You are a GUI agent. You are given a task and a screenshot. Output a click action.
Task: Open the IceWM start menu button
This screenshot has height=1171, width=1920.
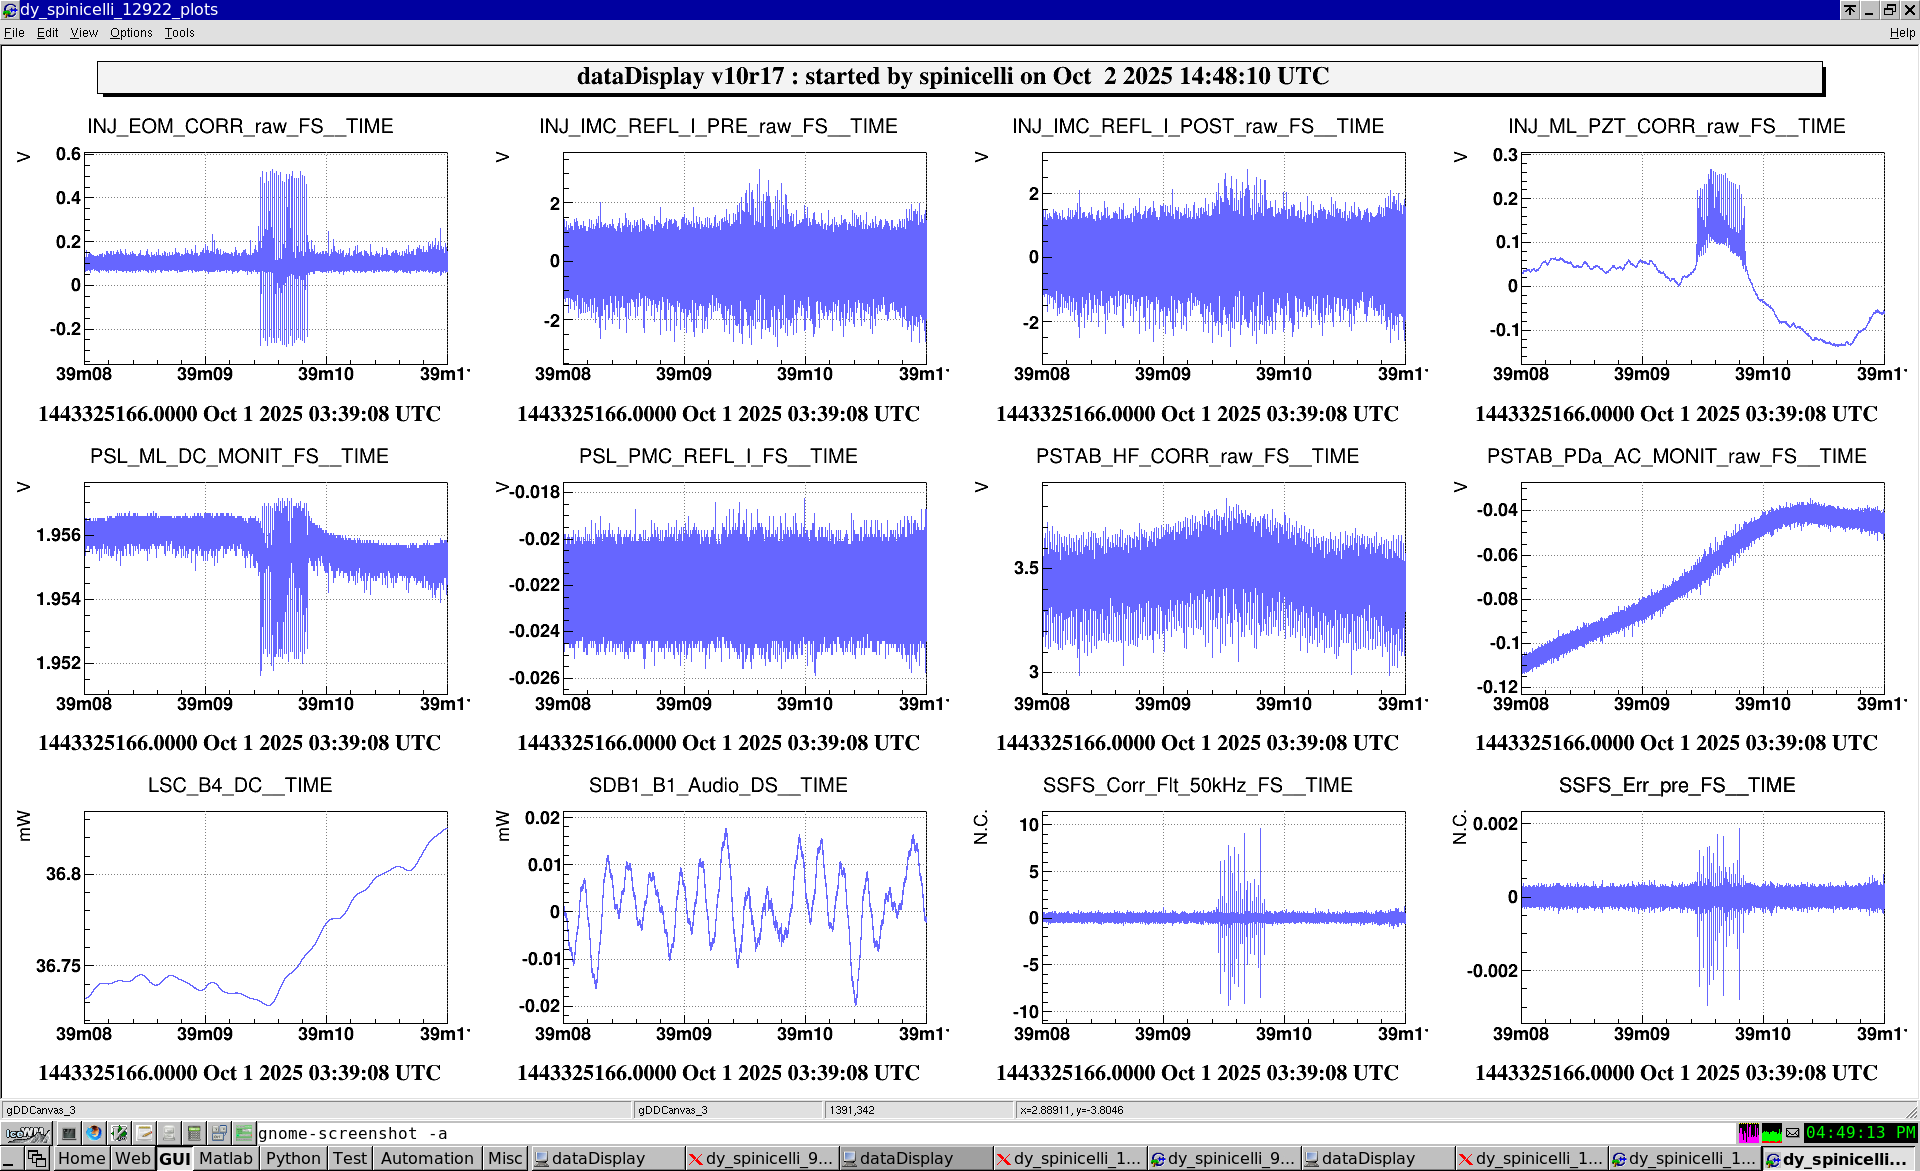(x=27, y=1133)
